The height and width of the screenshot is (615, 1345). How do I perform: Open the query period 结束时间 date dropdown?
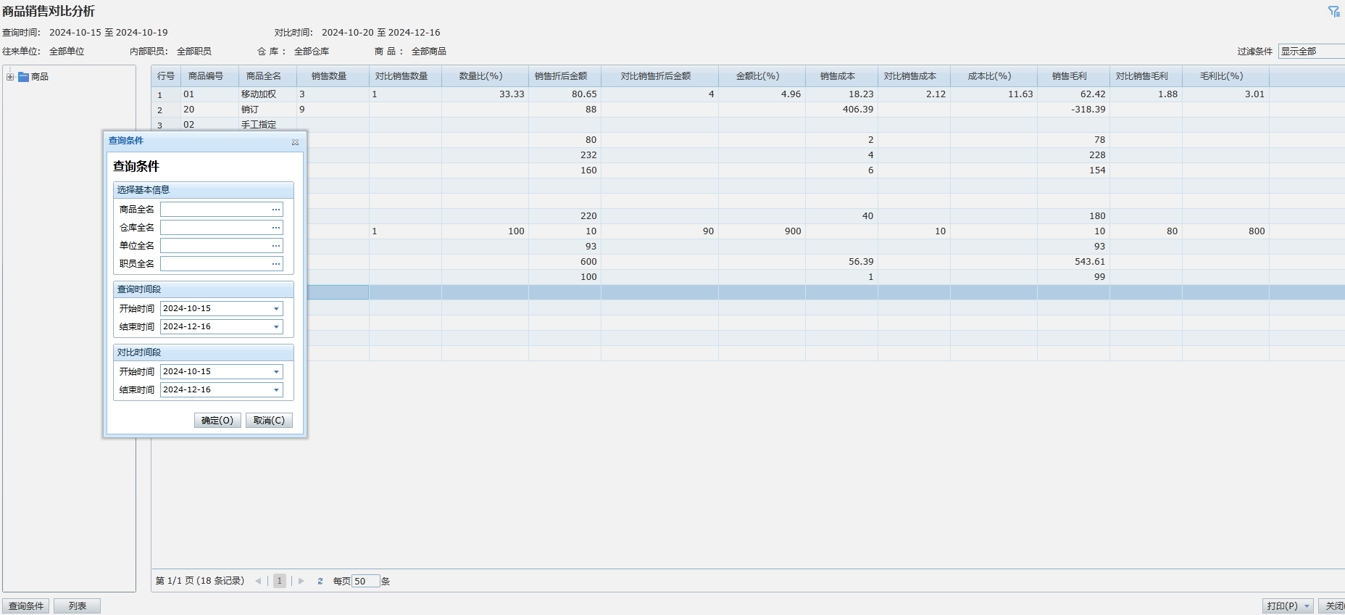tap(276, 327)
